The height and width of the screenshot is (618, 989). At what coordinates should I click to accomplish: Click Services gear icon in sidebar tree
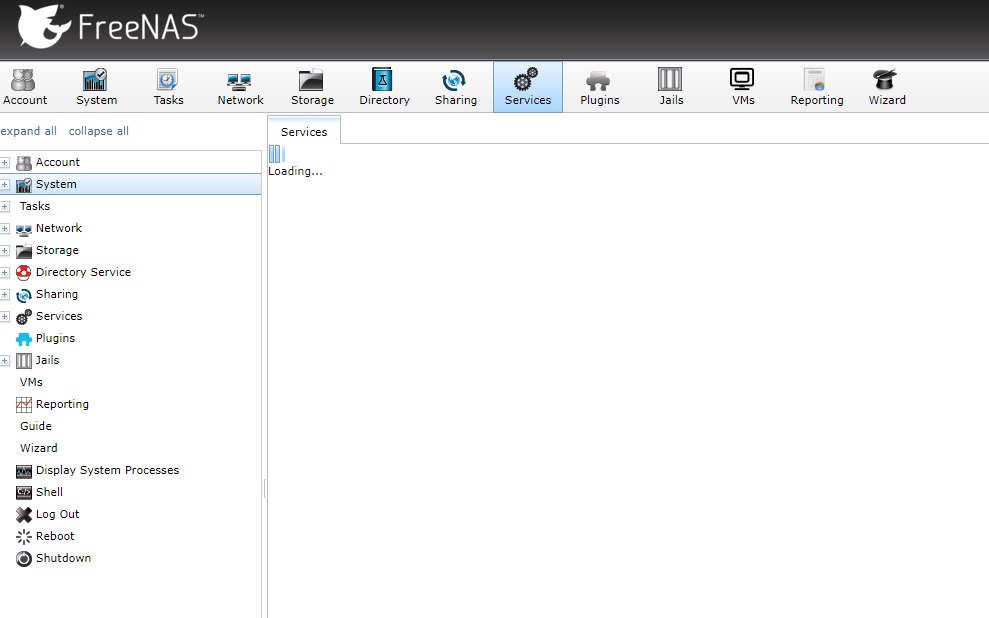[x=24, y=317]
